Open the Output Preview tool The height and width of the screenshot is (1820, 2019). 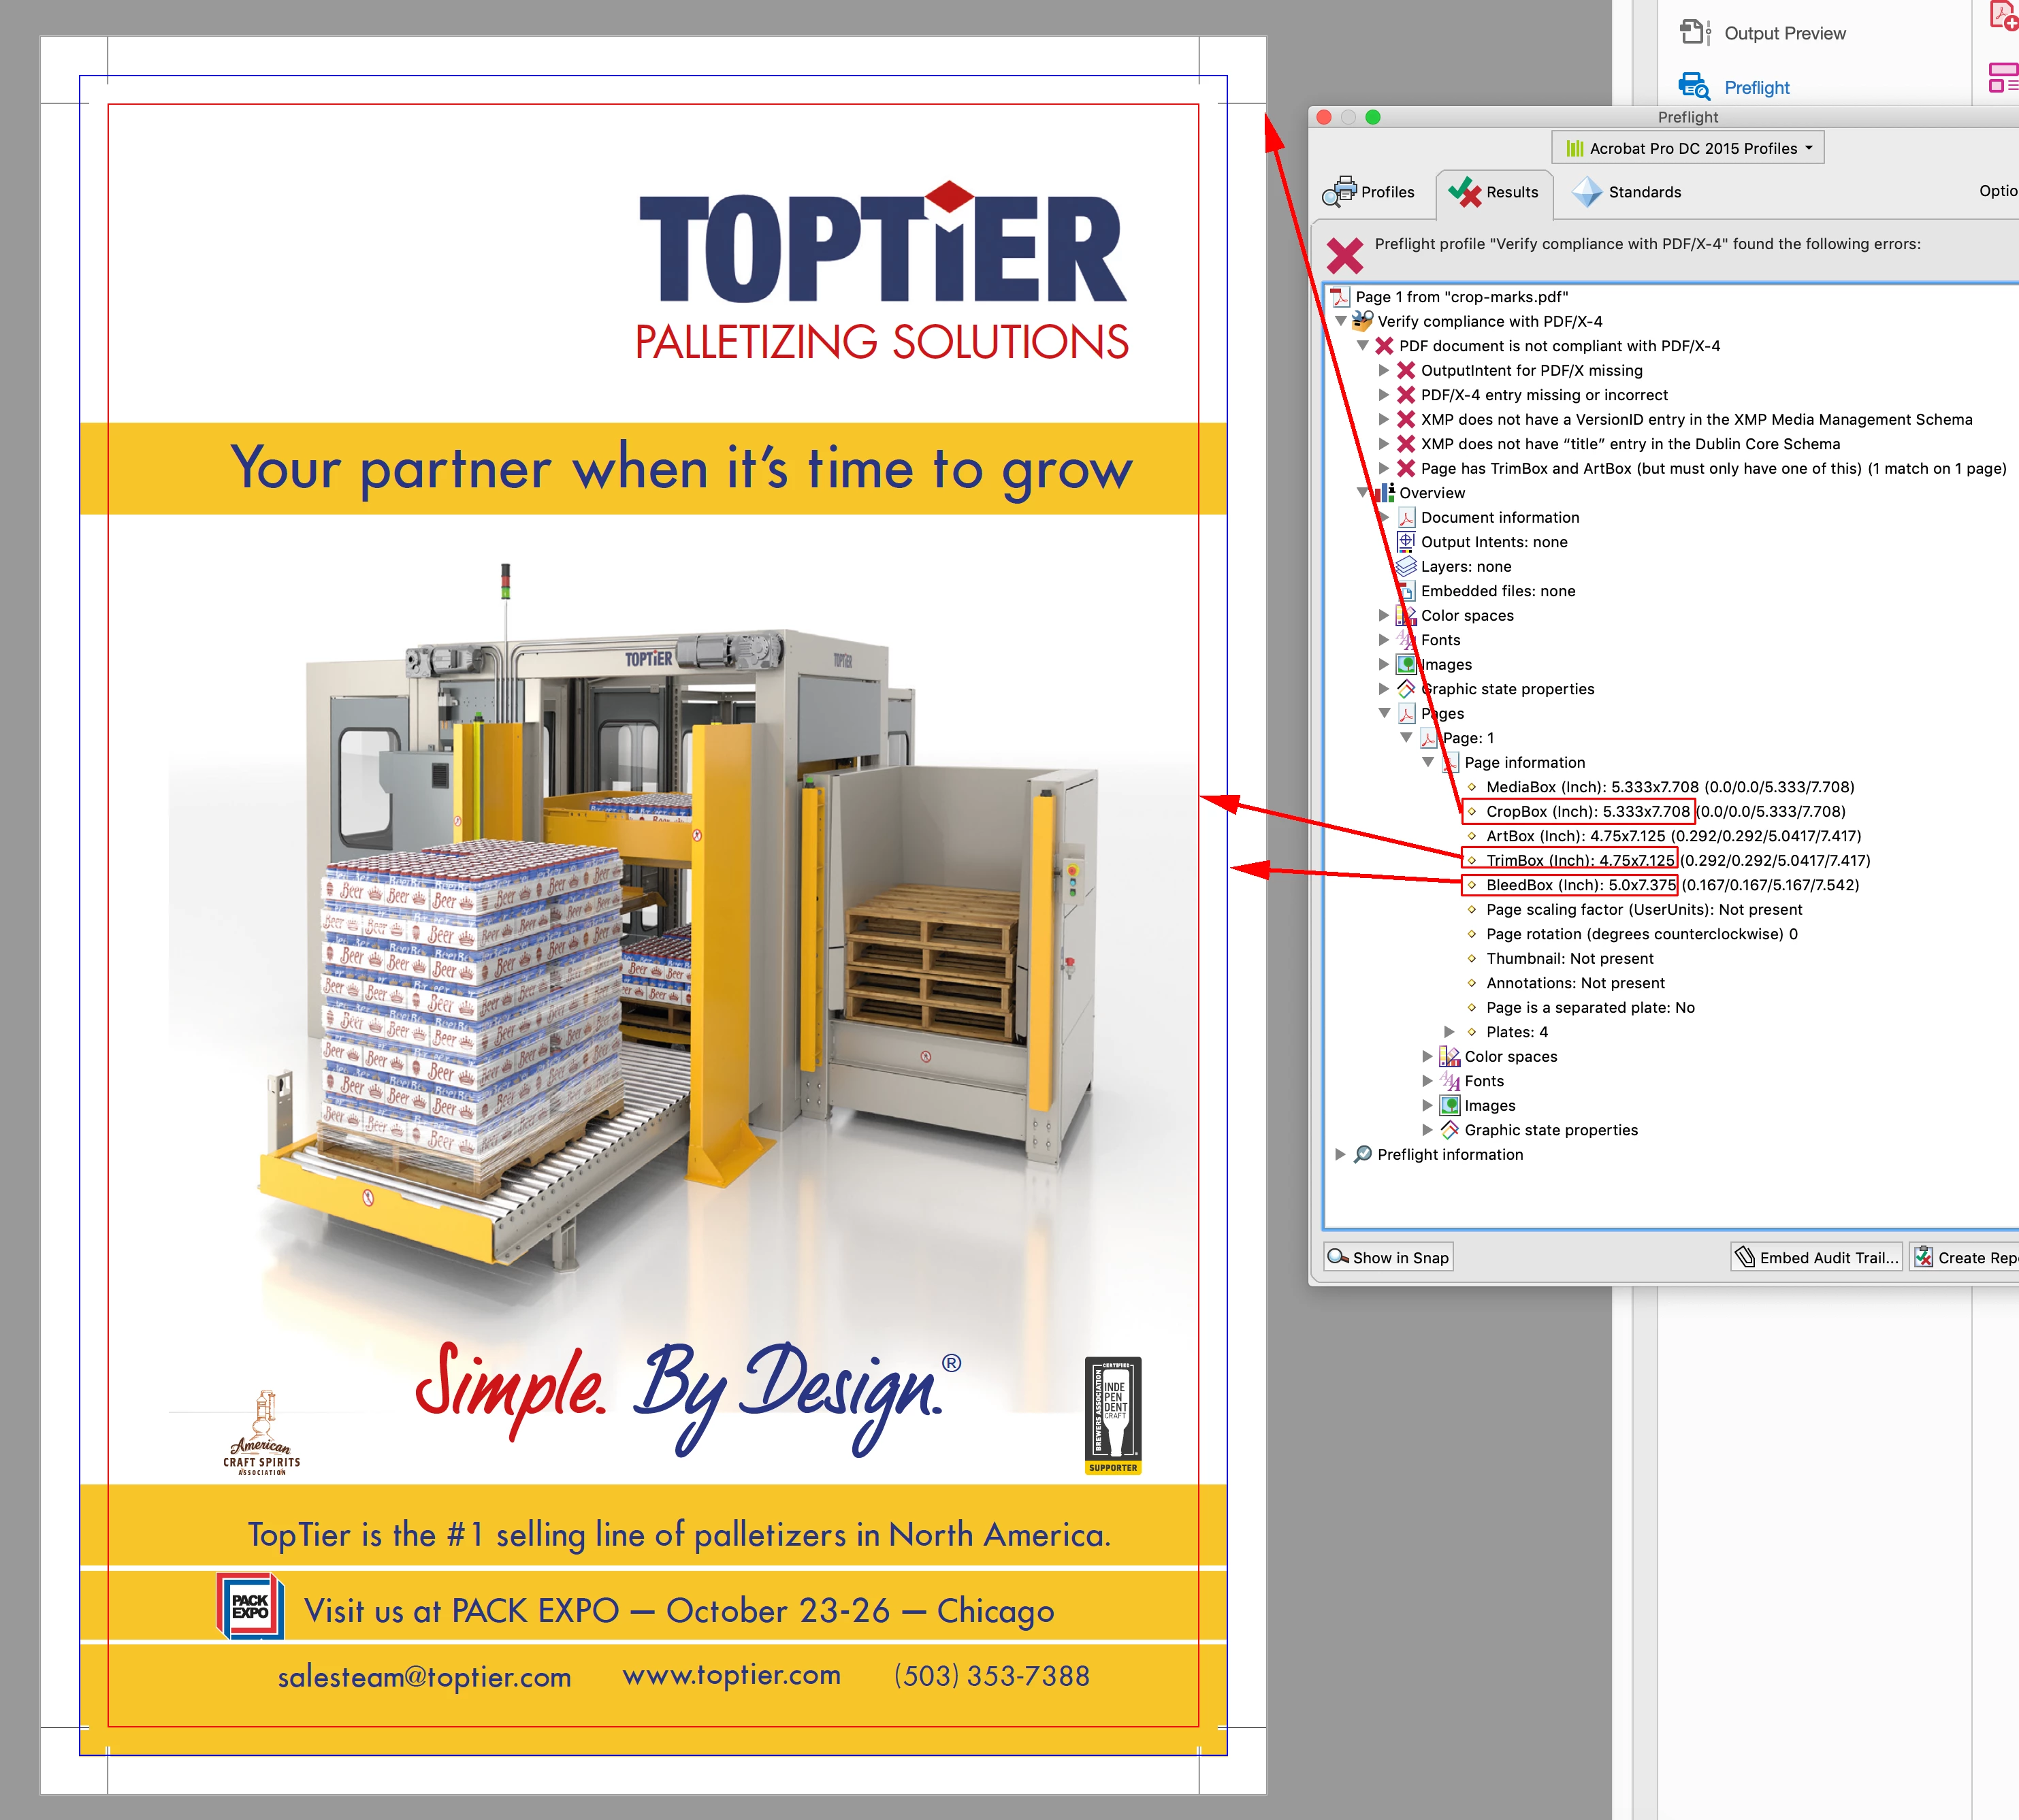tap(1783, 33)
